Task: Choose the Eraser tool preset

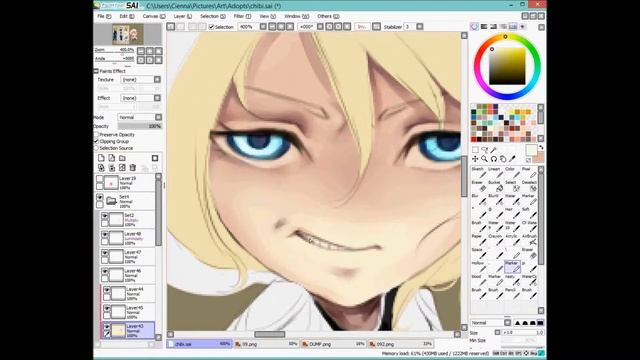Action: pos(479,186)
